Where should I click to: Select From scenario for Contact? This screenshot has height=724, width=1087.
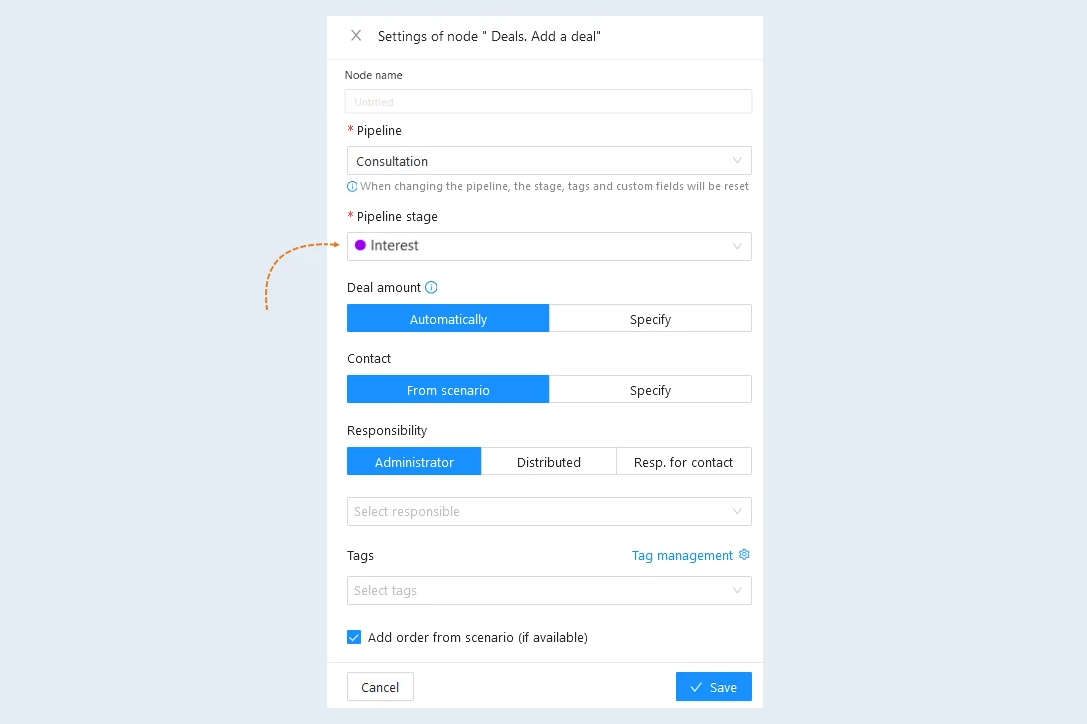[448, 390]
